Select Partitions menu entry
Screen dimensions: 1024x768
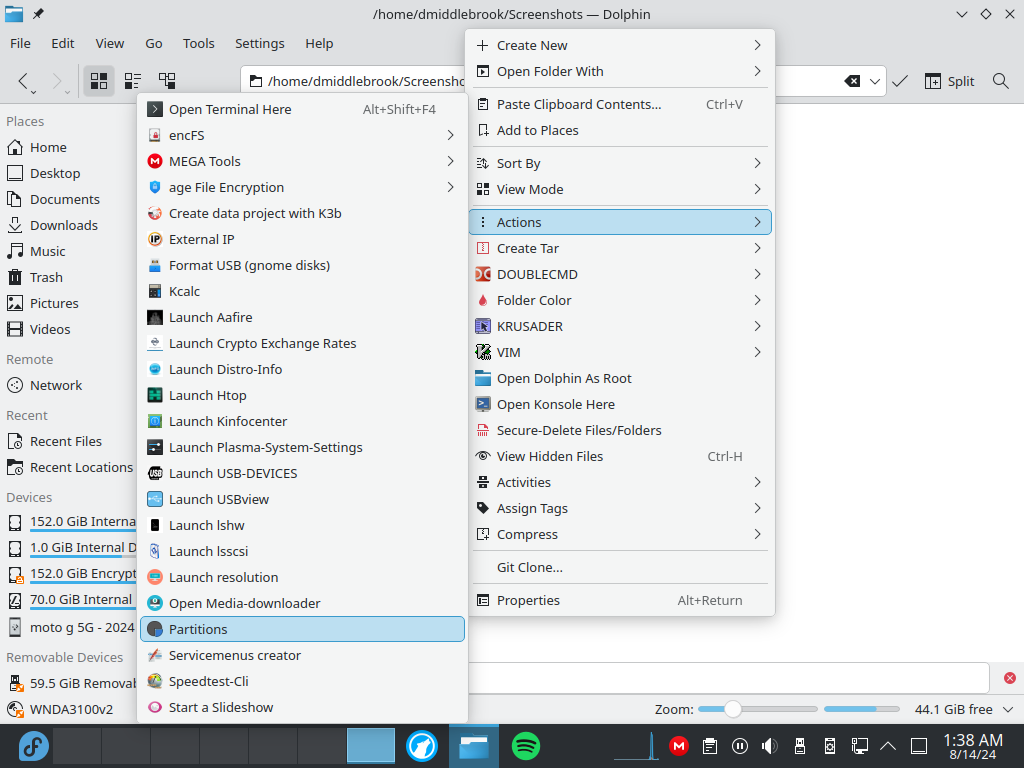pos(302,630)
